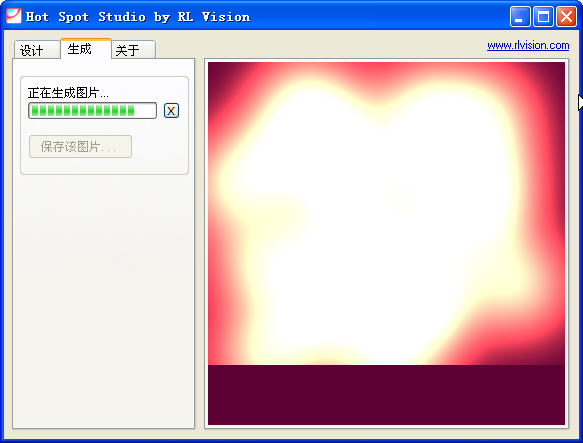Click the blank group box area beside save button
This screenshot has height=443, width=583.
(159, 147)
